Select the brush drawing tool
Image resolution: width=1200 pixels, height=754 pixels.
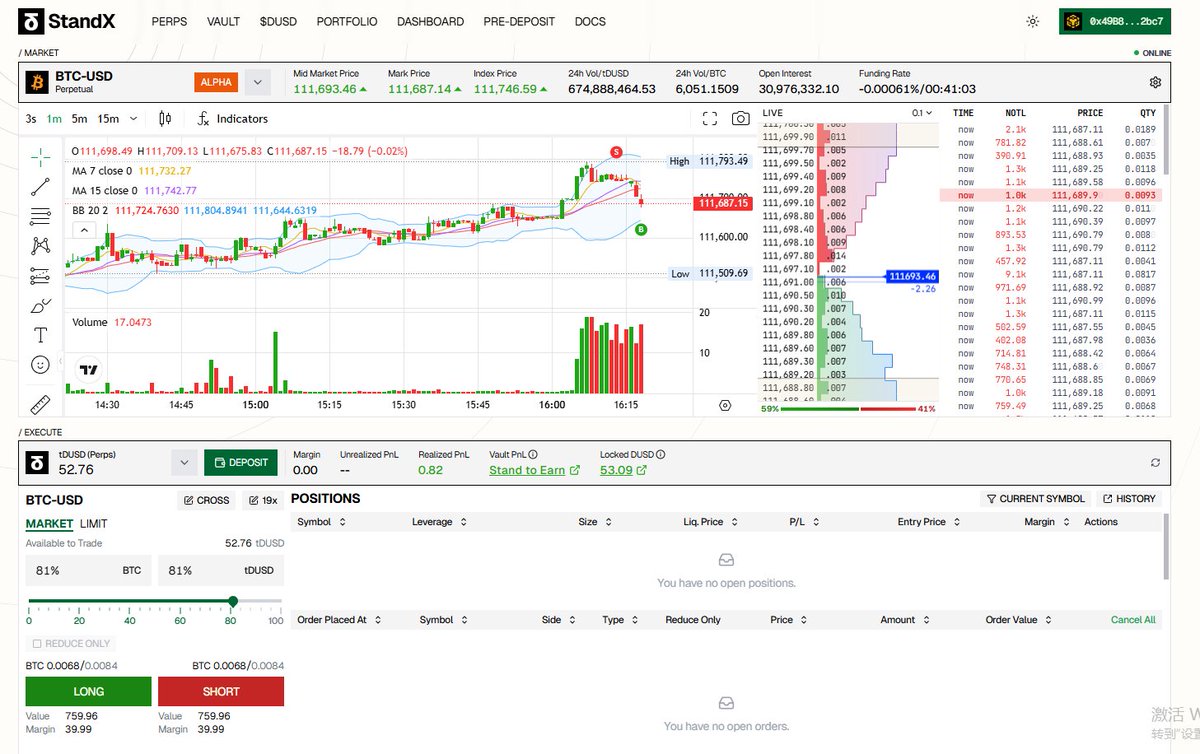pos(40,305)
